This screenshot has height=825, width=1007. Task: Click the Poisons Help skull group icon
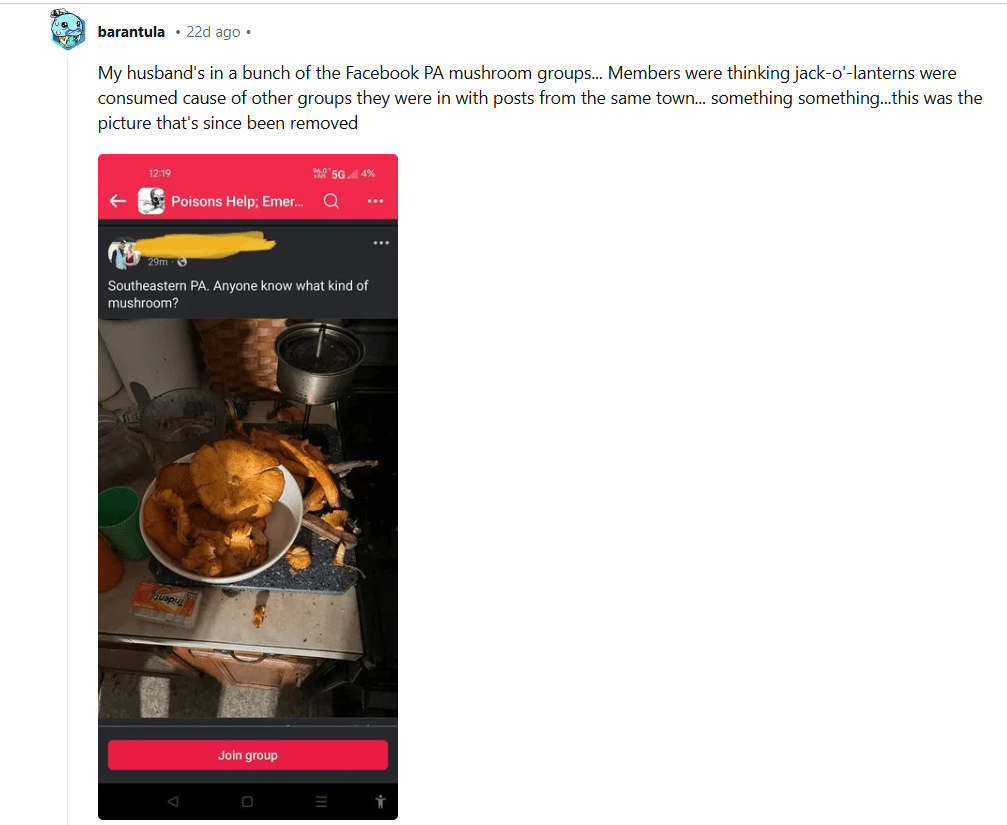(152, 201)
